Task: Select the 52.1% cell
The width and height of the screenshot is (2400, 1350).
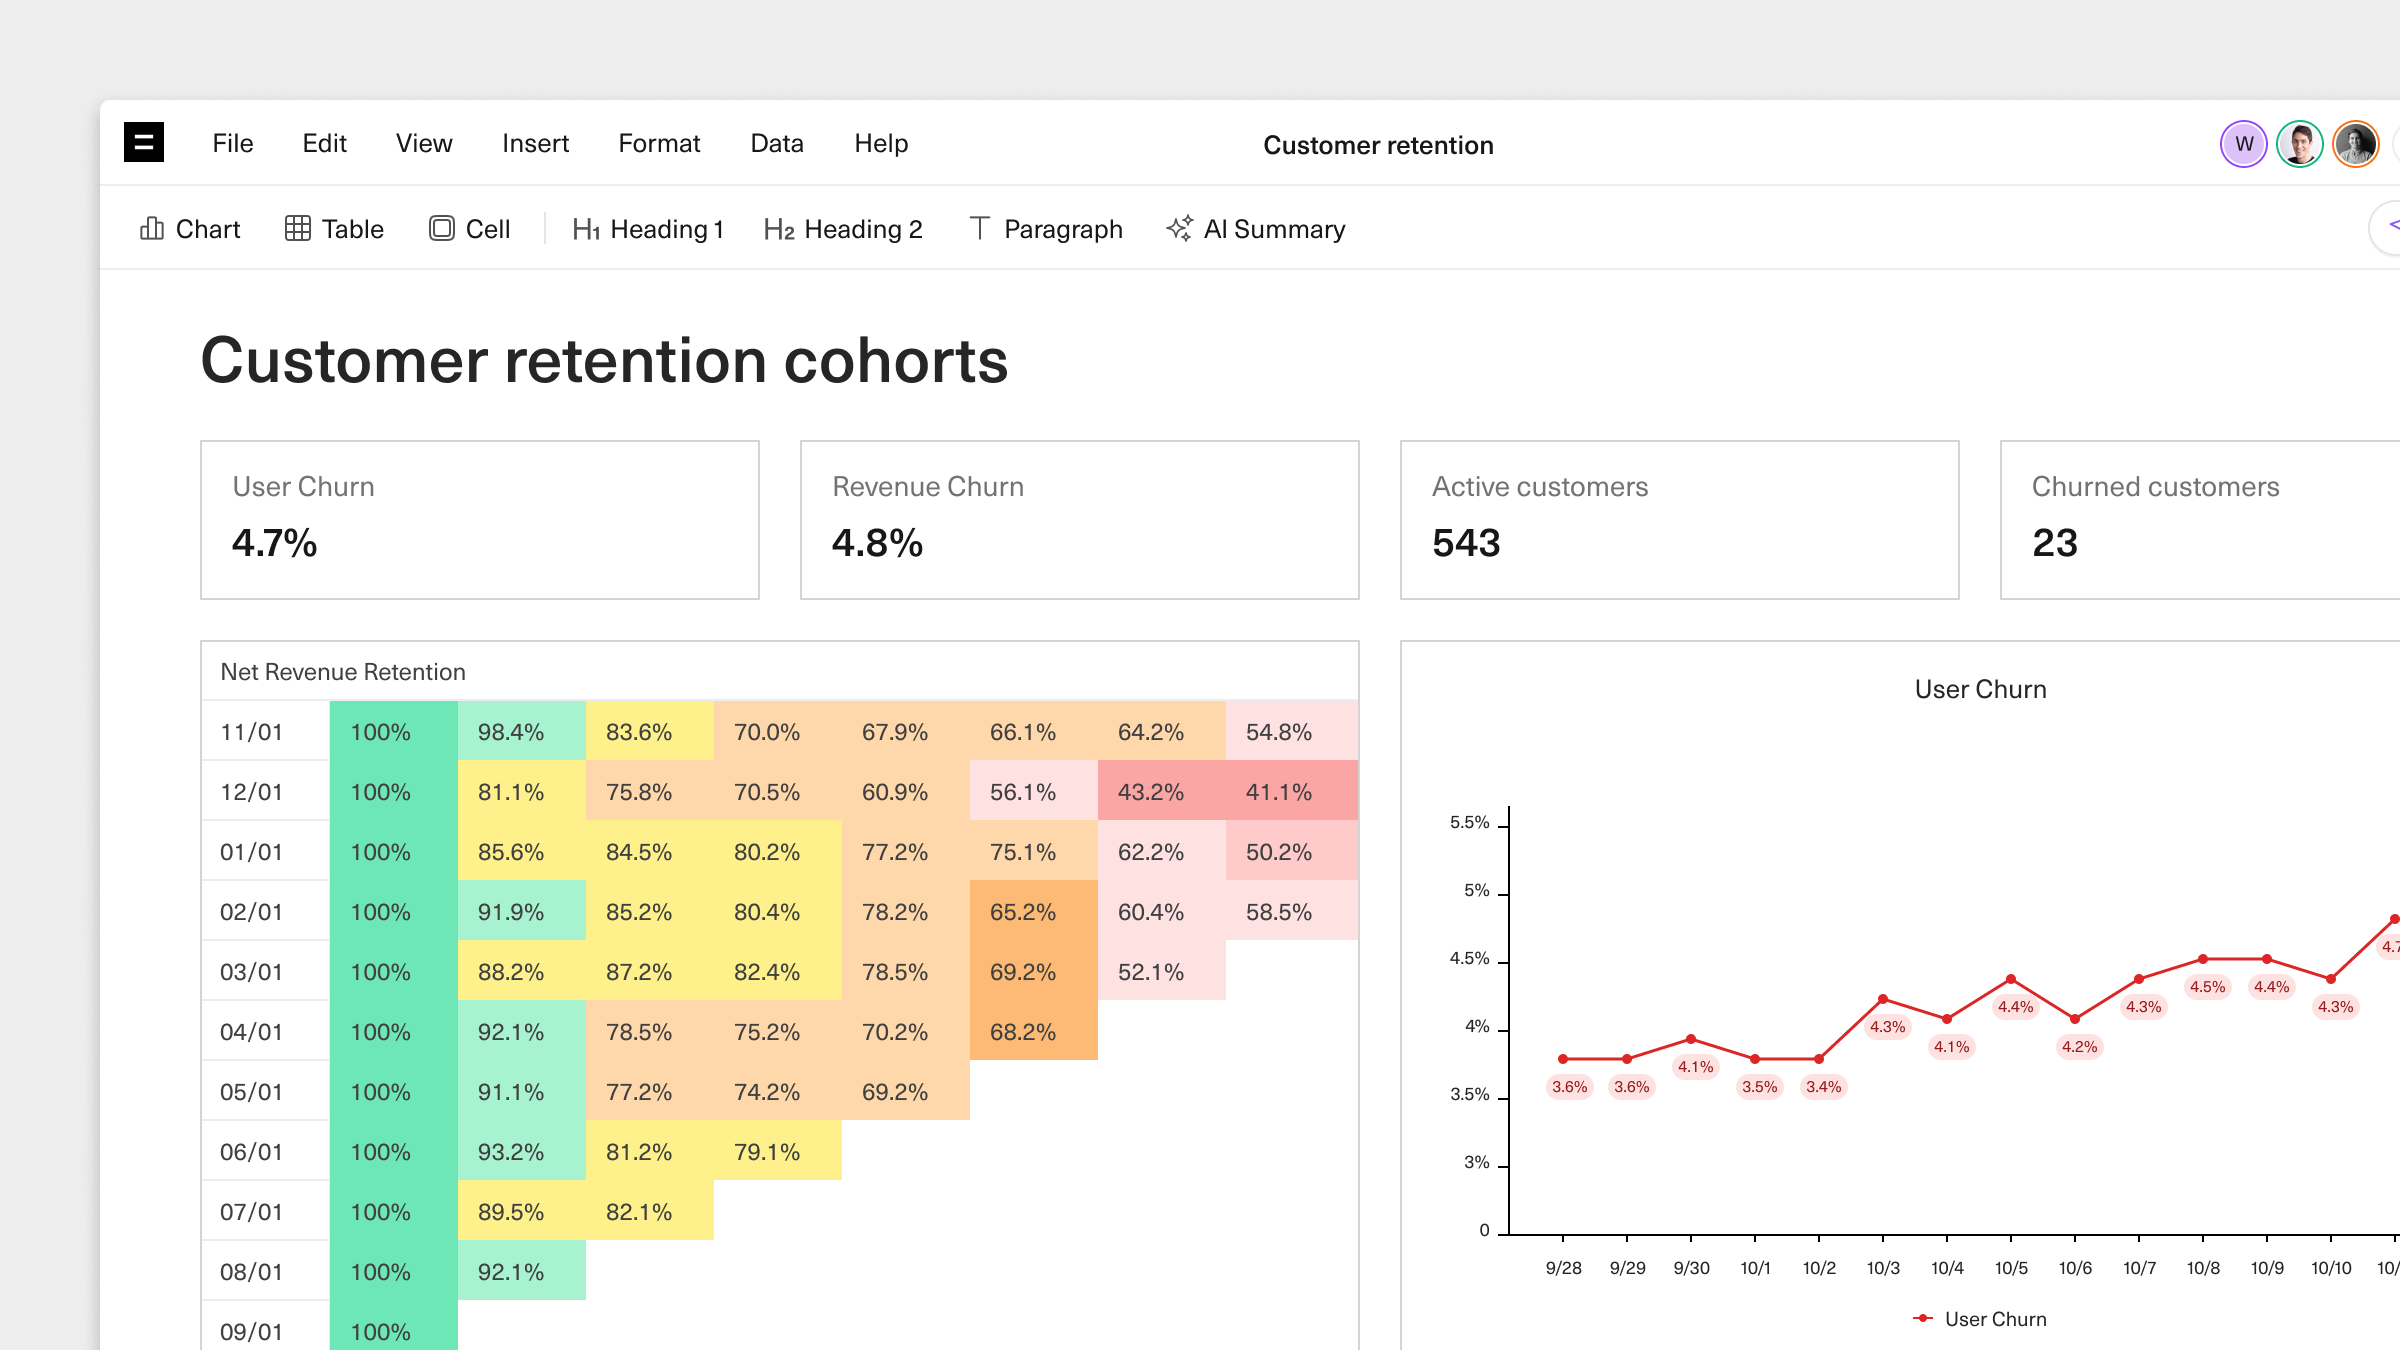Action: 1162,971
